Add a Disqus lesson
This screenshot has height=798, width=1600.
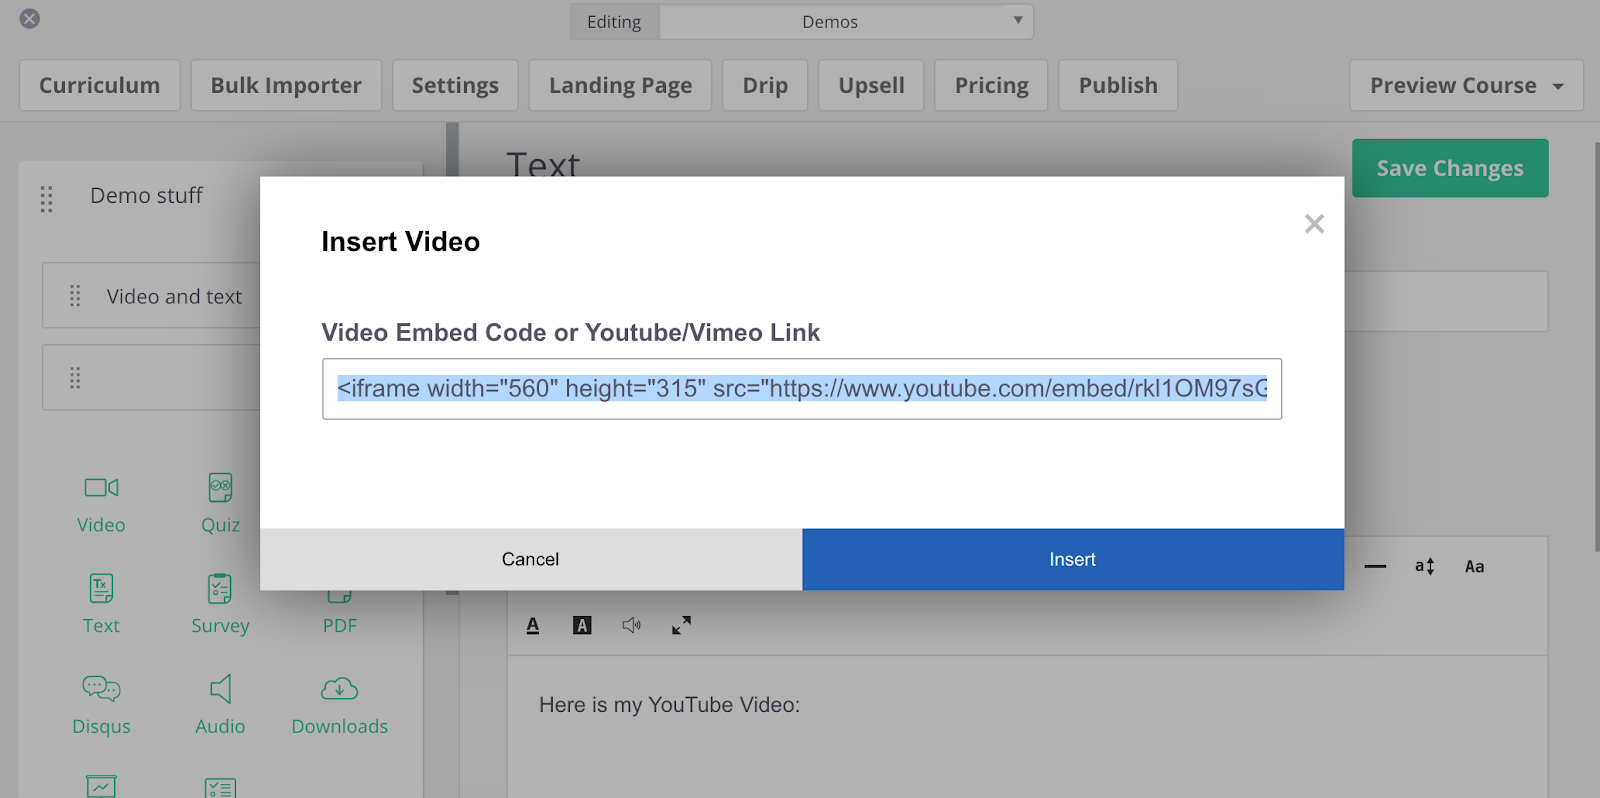click(x=101, y=705)
